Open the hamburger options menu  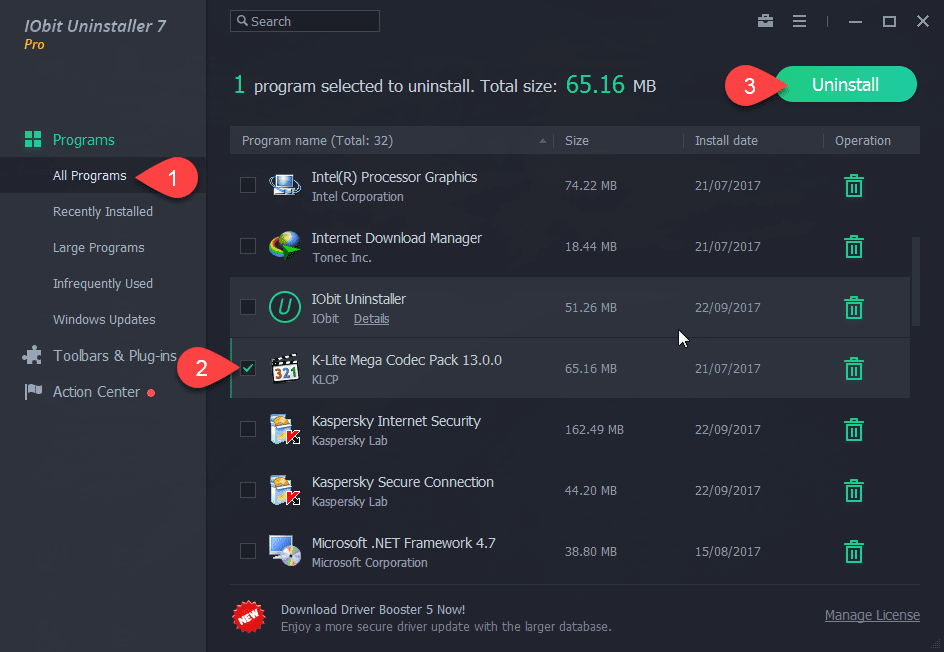click(x=800, y=21)
